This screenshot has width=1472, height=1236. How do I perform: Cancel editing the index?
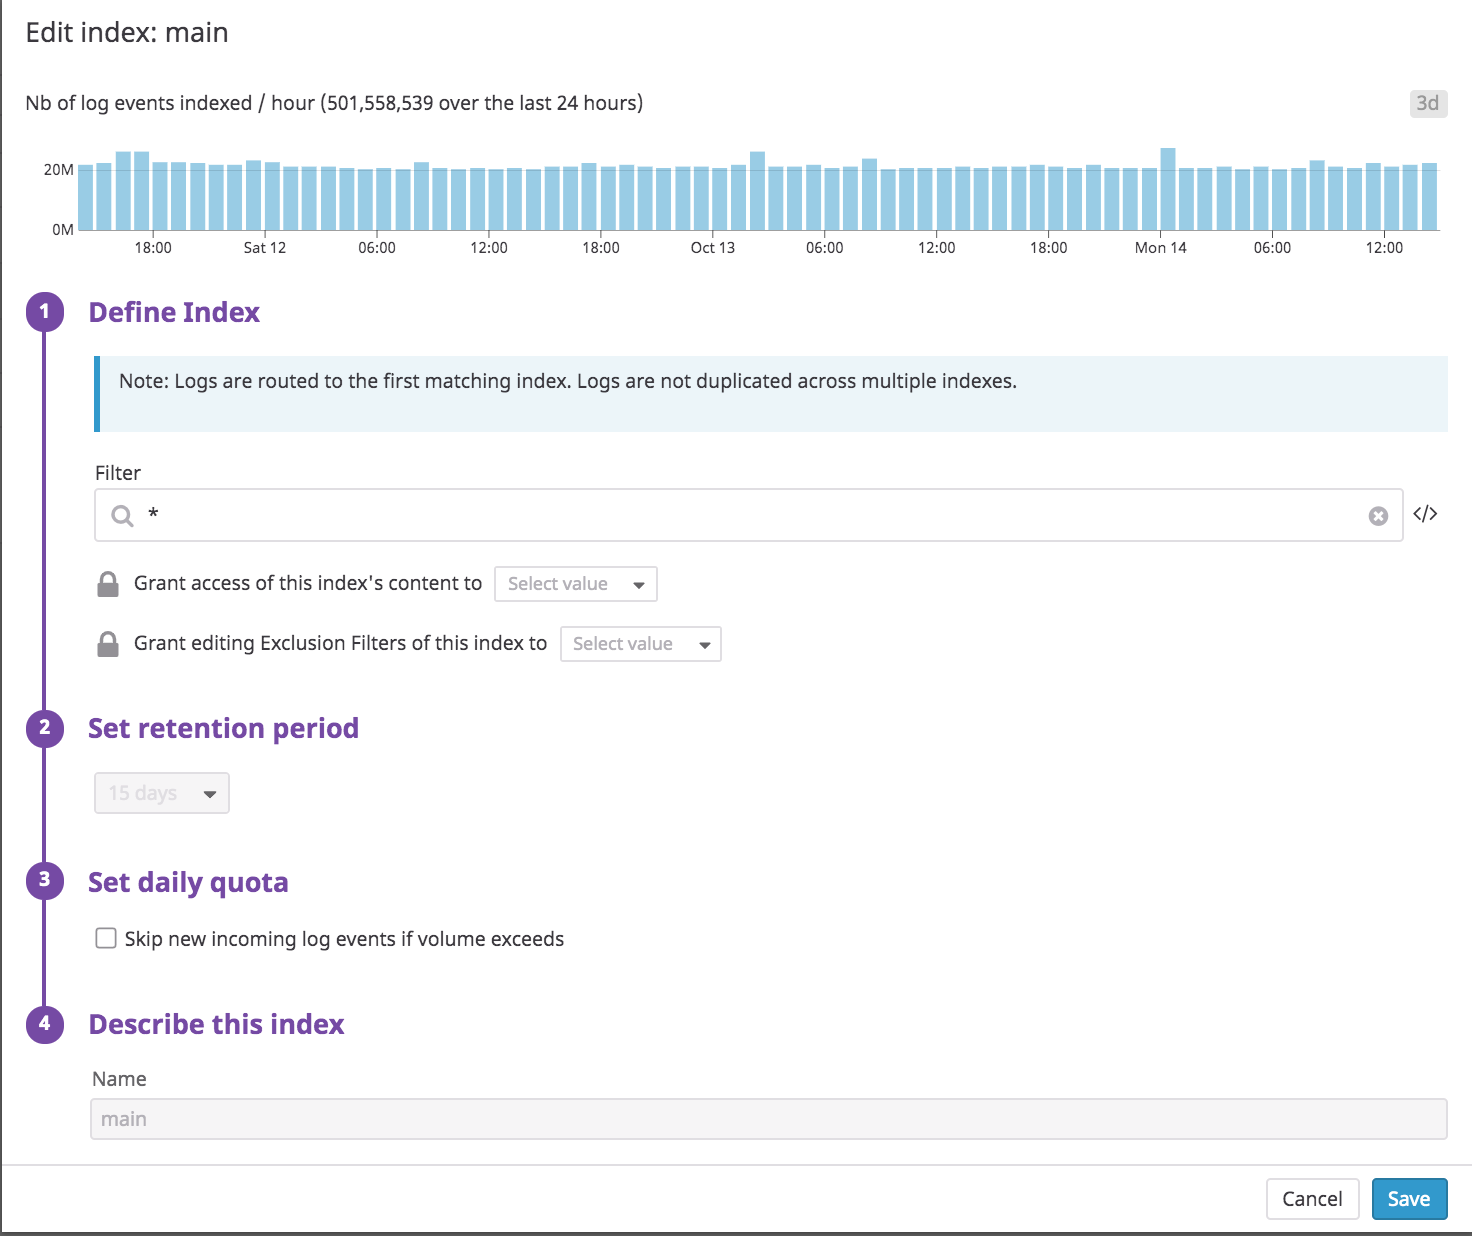1312,1199
